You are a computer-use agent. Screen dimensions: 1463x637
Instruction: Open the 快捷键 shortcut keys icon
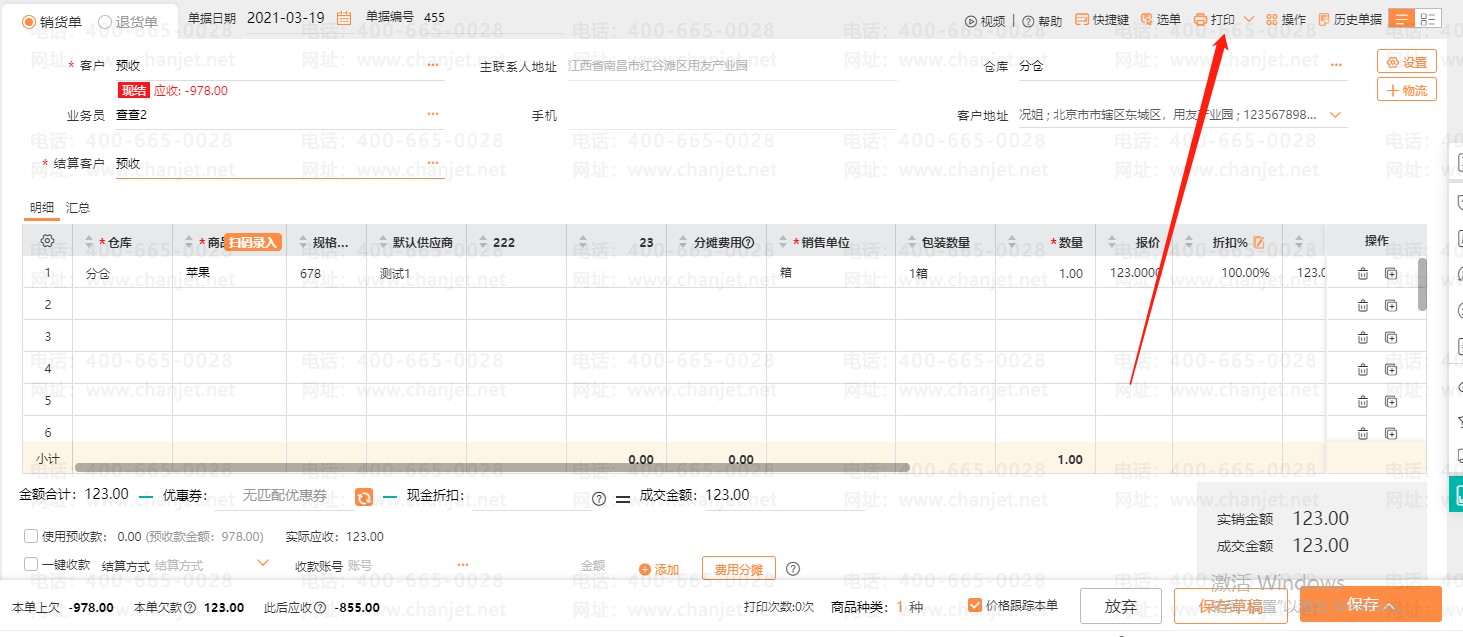click(1082, 20)
